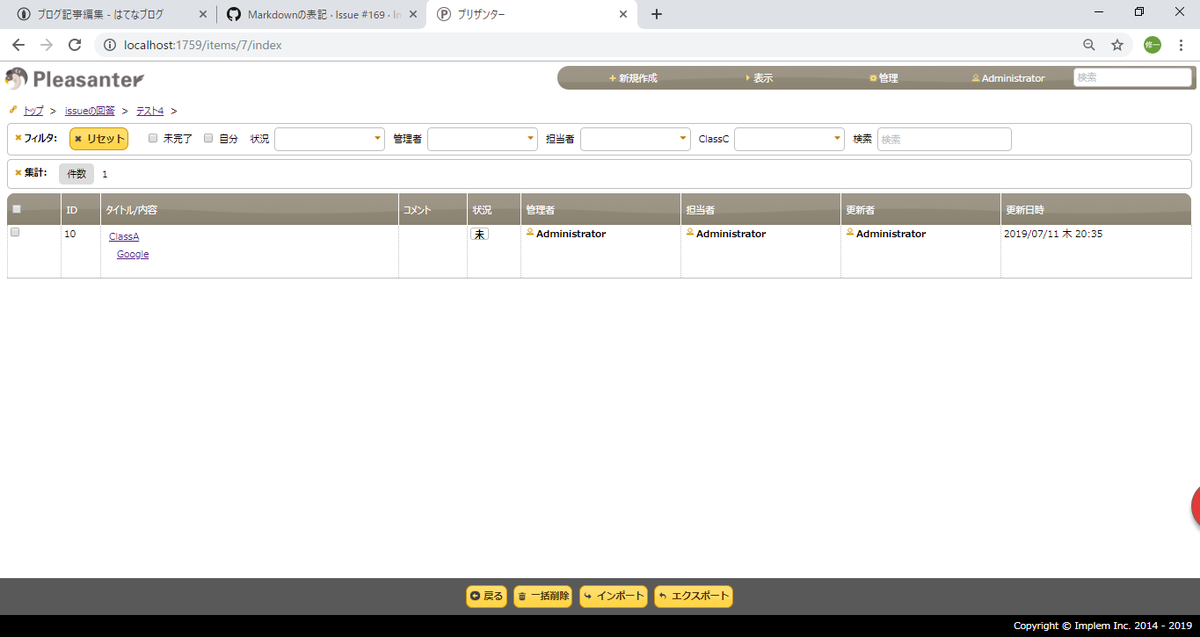
Task: Switch to Markdownの表記 Issue #169 tab
Action: [x=320, y=14]
